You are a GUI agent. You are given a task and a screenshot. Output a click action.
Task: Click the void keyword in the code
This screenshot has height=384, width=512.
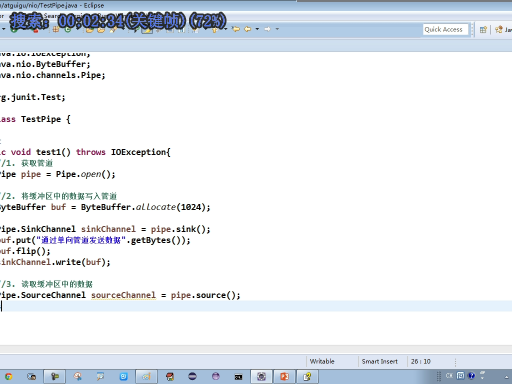tap(21, 152)
